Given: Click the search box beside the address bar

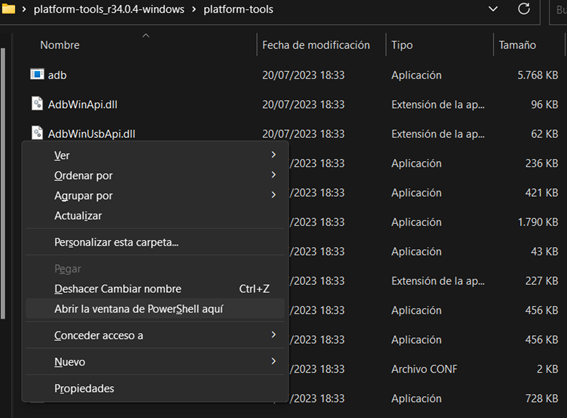Looking at the screenshot, I should pyautogui.click(x=558, y=9).
